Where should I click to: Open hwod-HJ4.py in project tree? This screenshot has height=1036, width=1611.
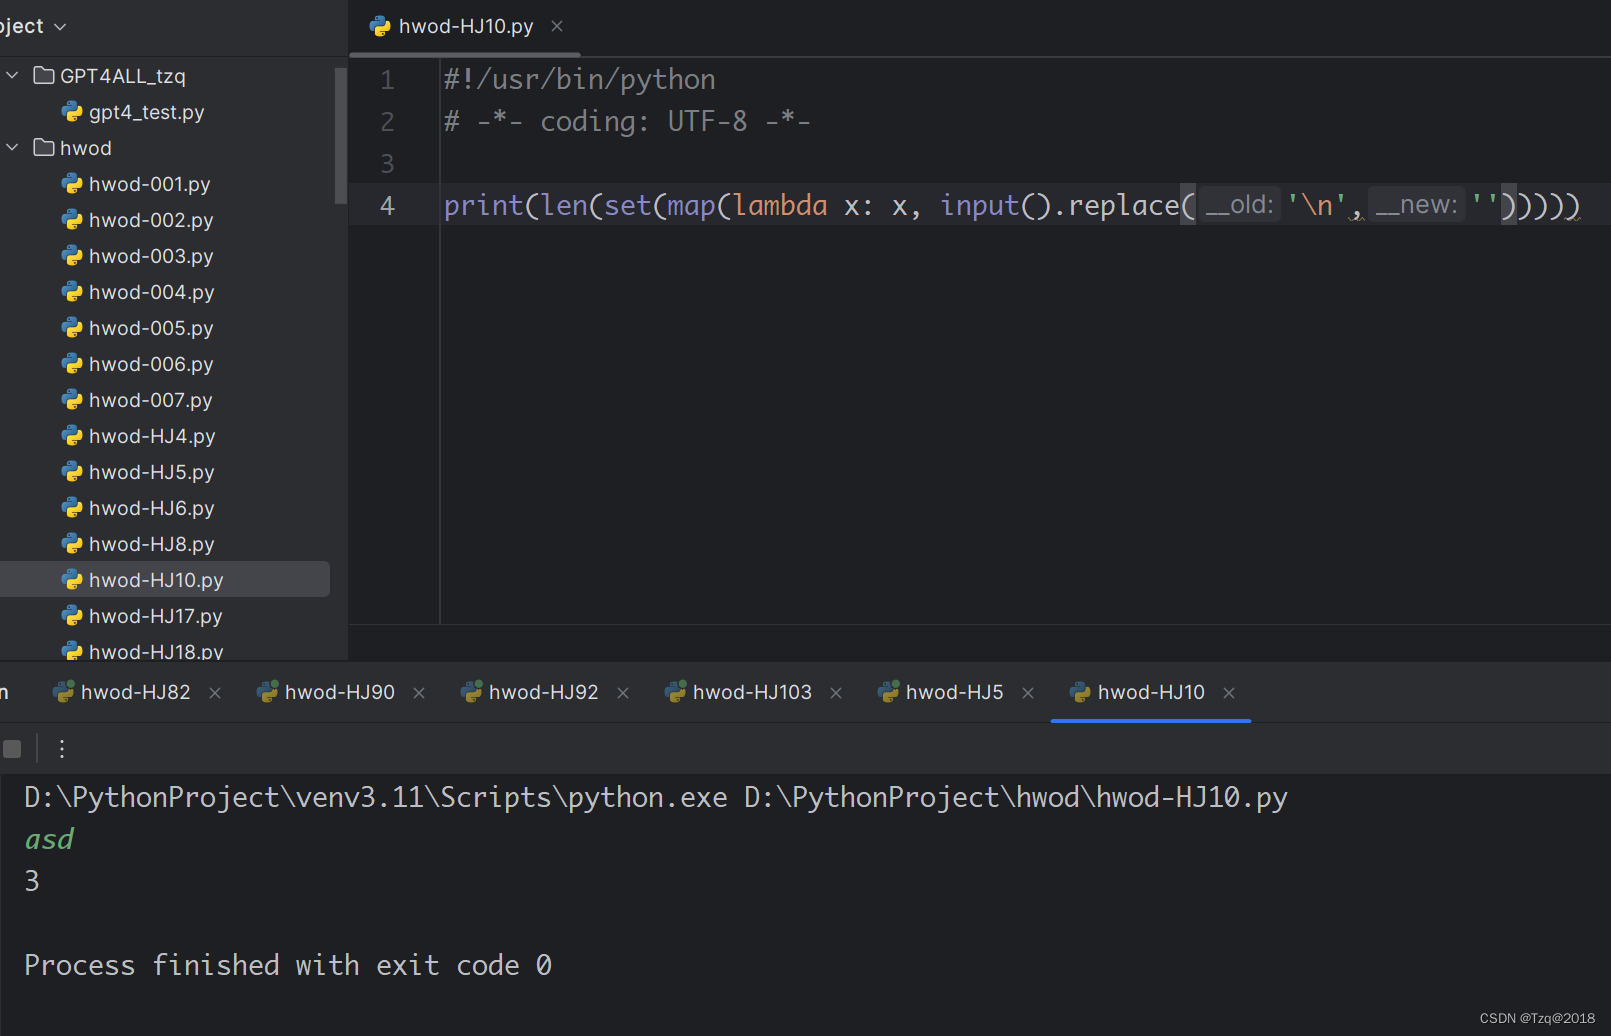click(x=152, y=436)
